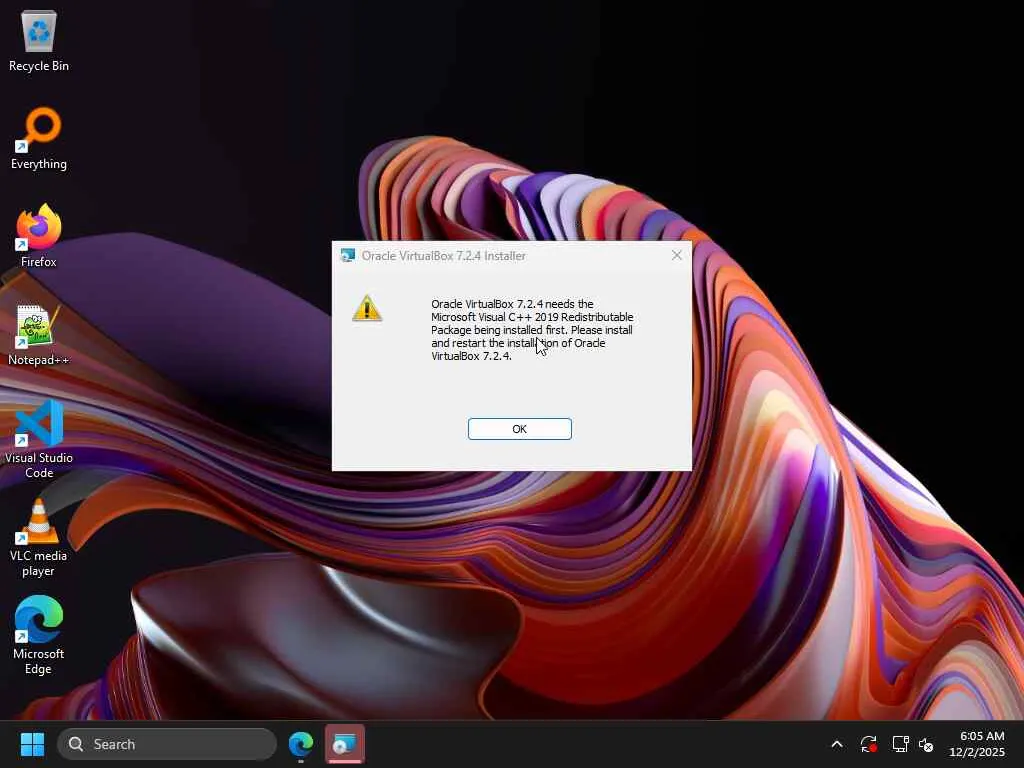This screenshot has width=1024, height=768.
Task: Select the Recycle Bin desktop icon
Action: 39,41
